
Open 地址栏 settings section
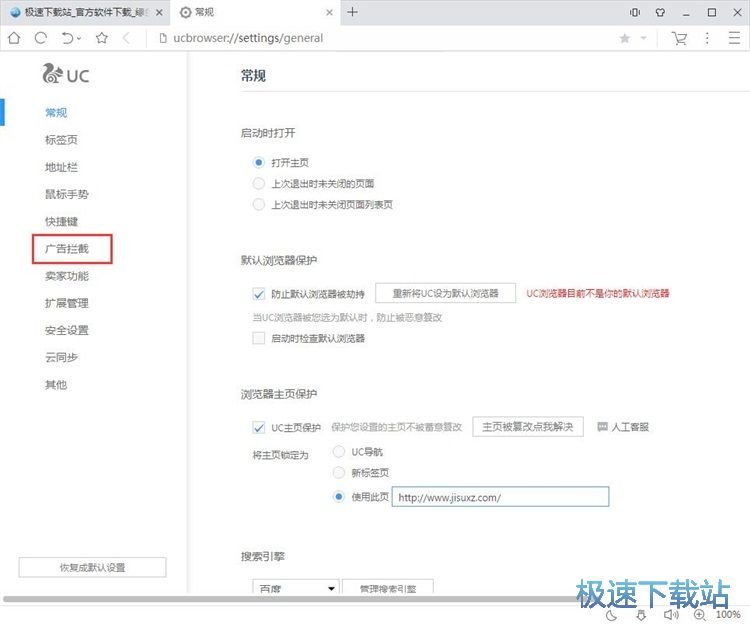(x=61, y=167)
